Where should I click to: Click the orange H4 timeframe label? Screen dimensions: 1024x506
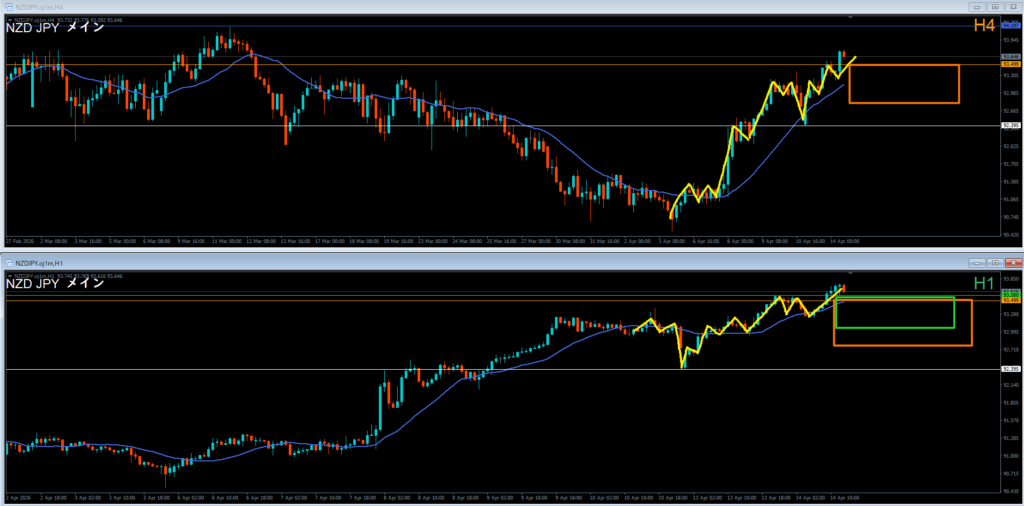[984, 26]
